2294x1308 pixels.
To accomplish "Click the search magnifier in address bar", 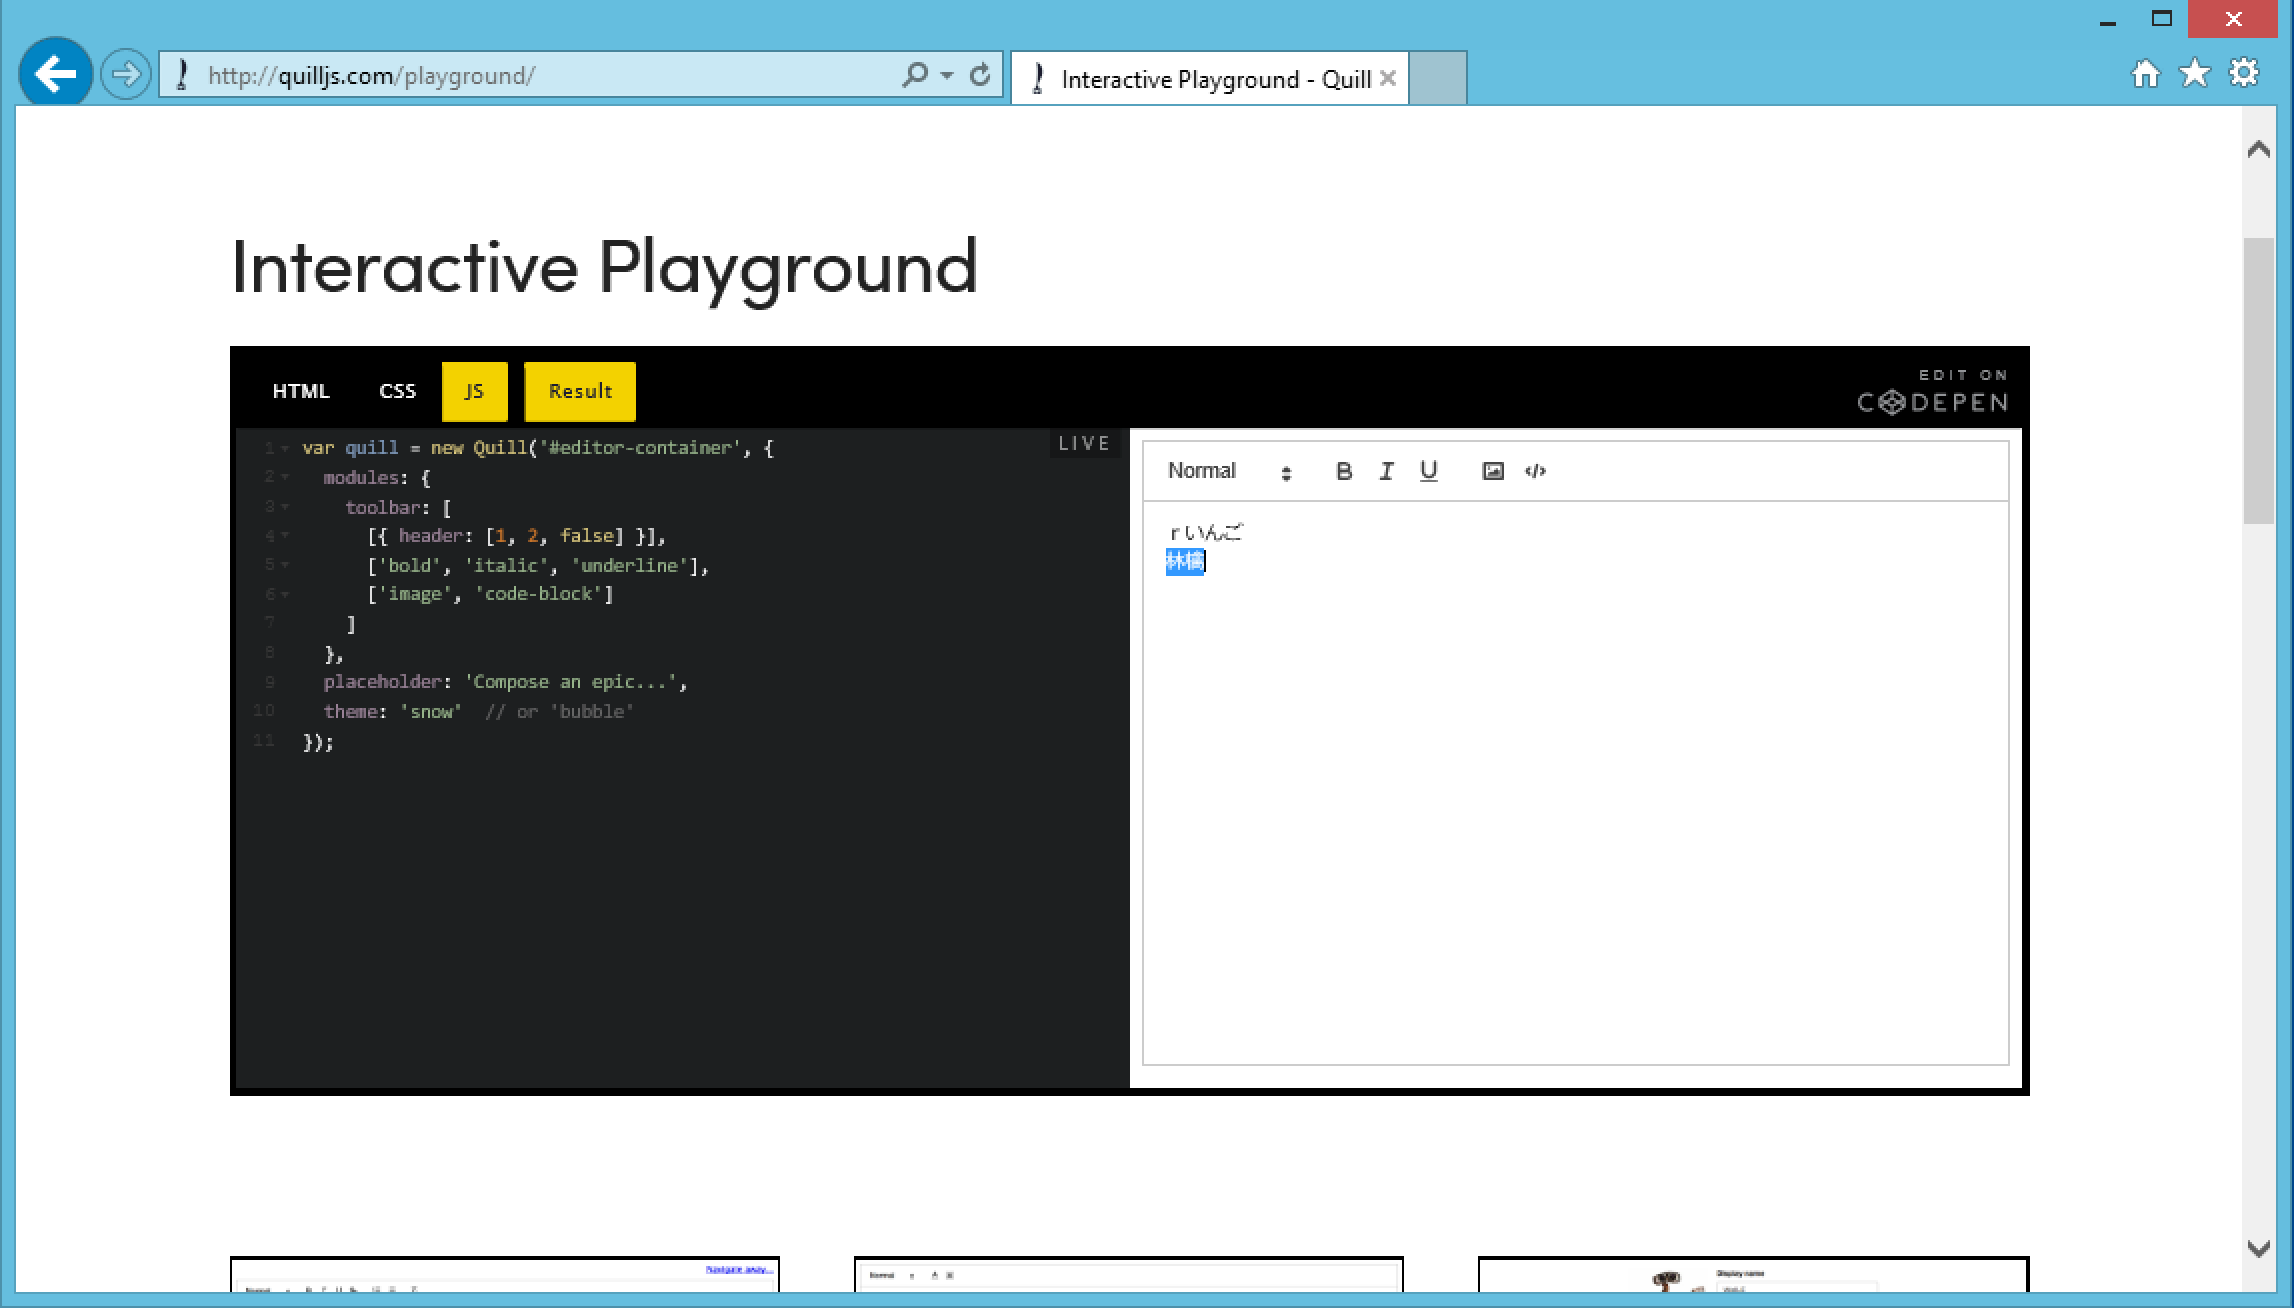I will (x=914, y=75).
